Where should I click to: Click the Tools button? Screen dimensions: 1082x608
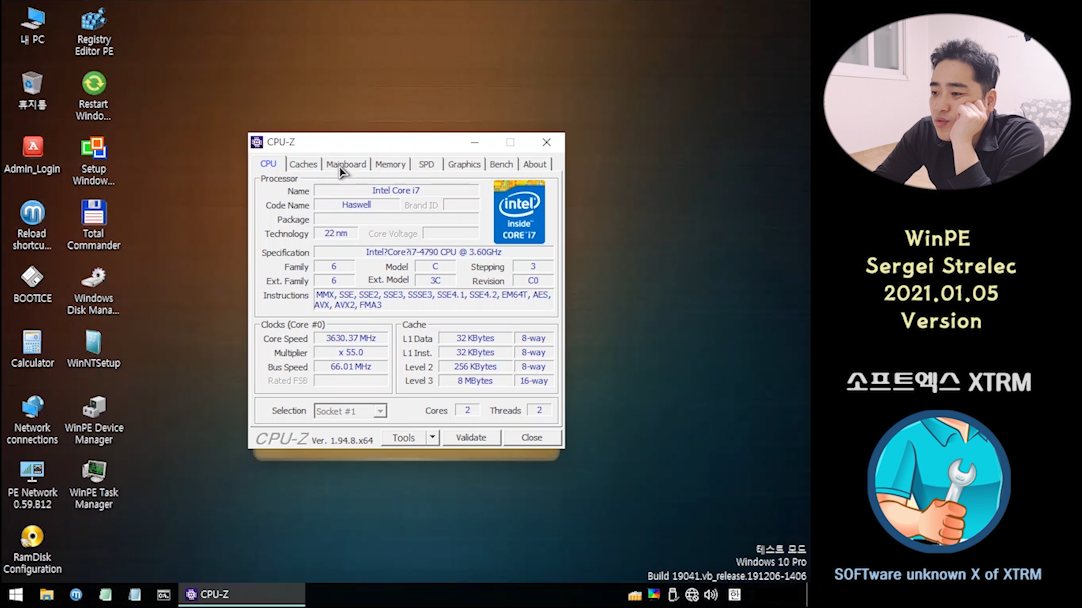coord(404,438)
